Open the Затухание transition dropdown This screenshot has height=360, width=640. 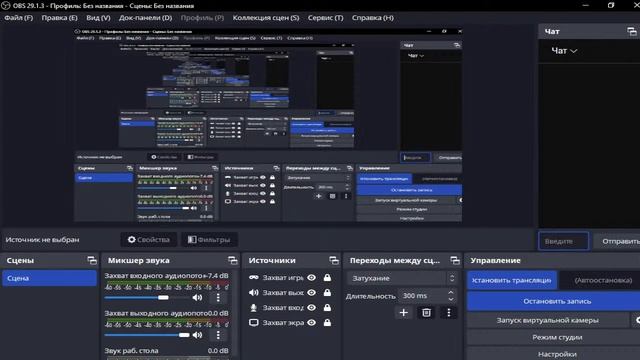click(402, 278)
